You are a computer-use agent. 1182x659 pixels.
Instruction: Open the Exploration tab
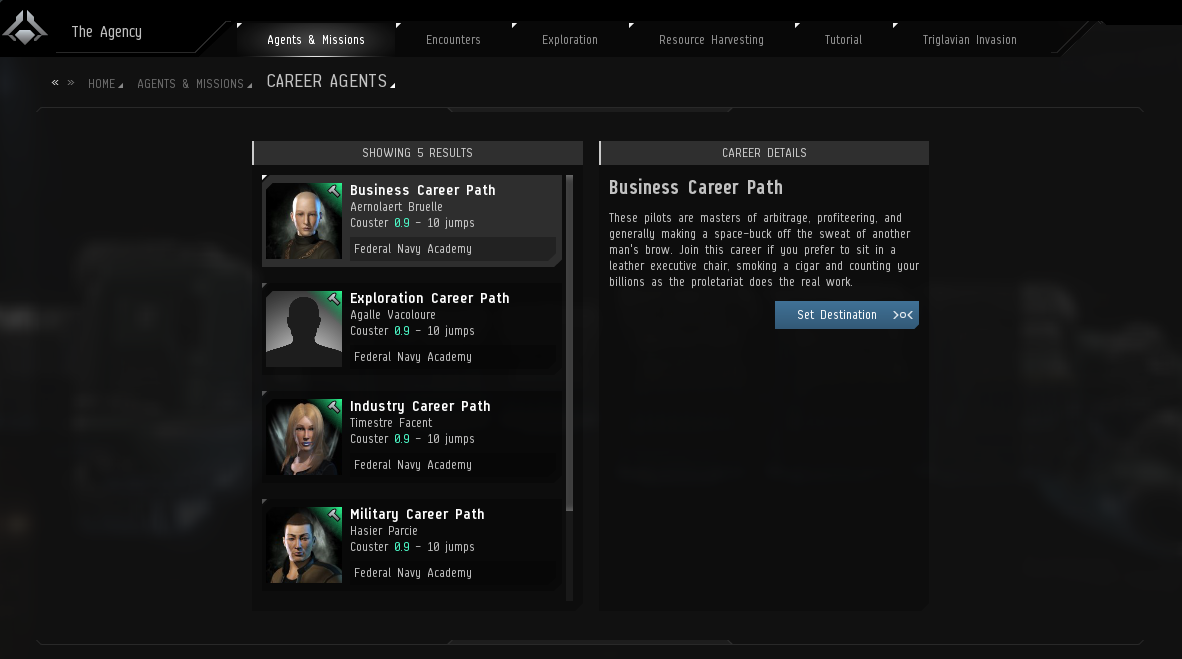(570, 40)
